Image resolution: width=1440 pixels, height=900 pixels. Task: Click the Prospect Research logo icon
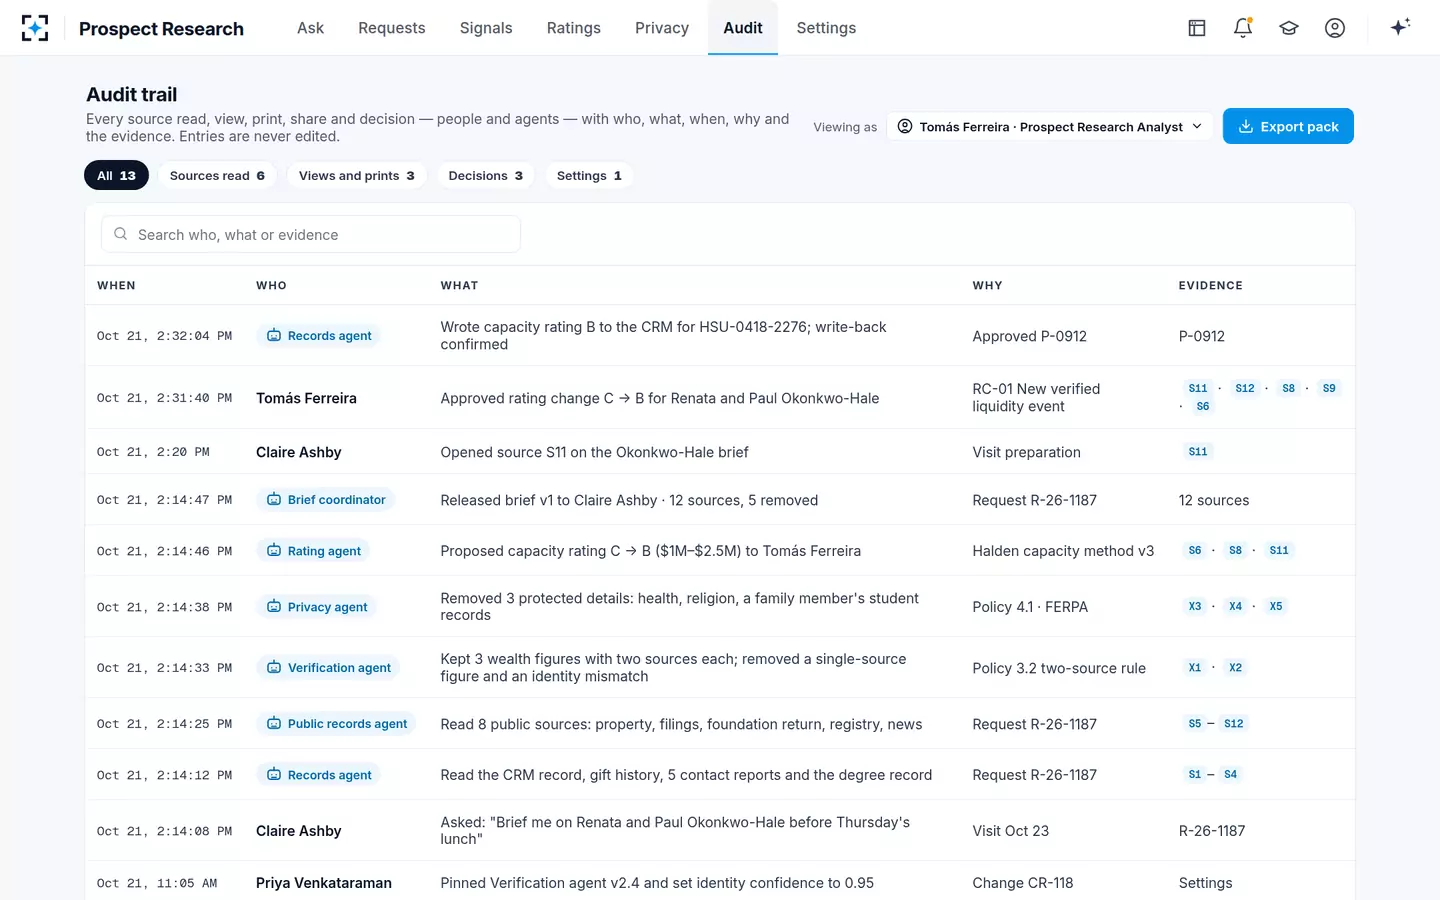(x=35, y=28)
